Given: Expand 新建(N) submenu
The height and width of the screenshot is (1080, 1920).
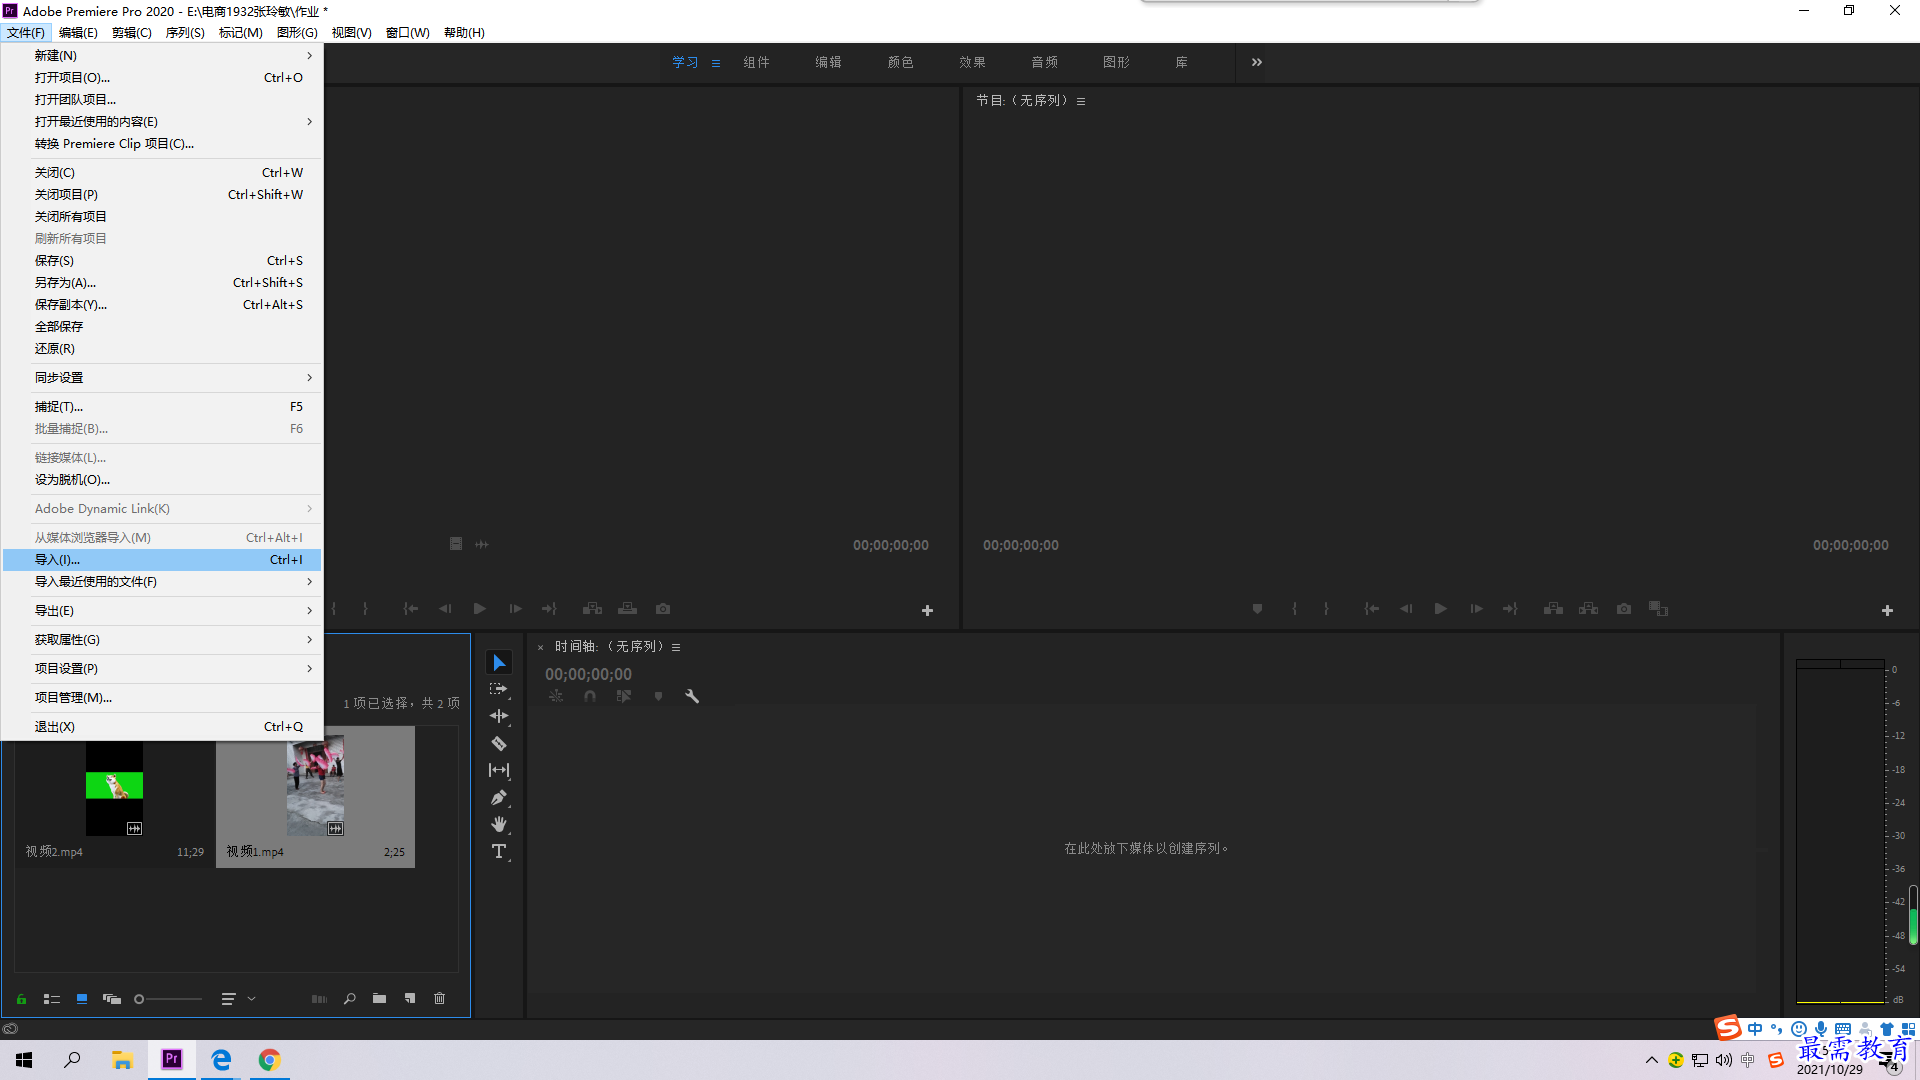Looking at the screenshot, I should point(162,56).
